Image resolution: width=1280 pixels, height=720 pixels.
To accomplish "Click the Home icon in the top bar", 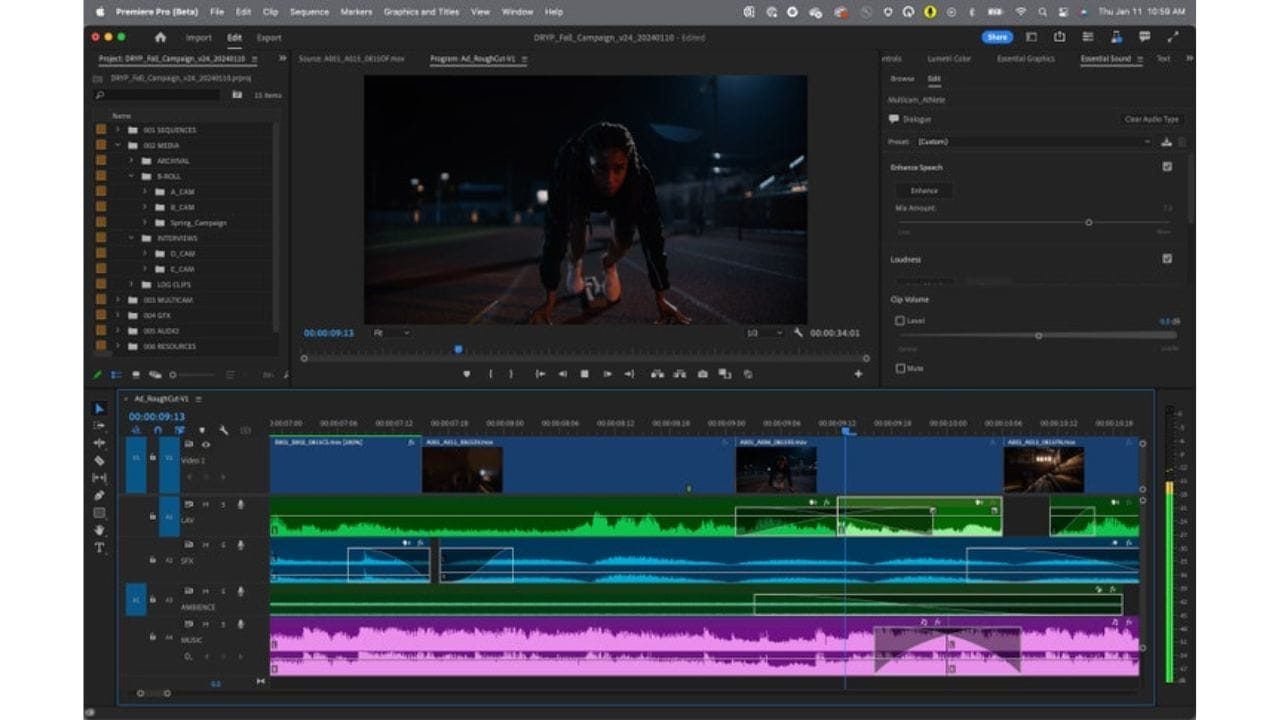I will 160,37.
